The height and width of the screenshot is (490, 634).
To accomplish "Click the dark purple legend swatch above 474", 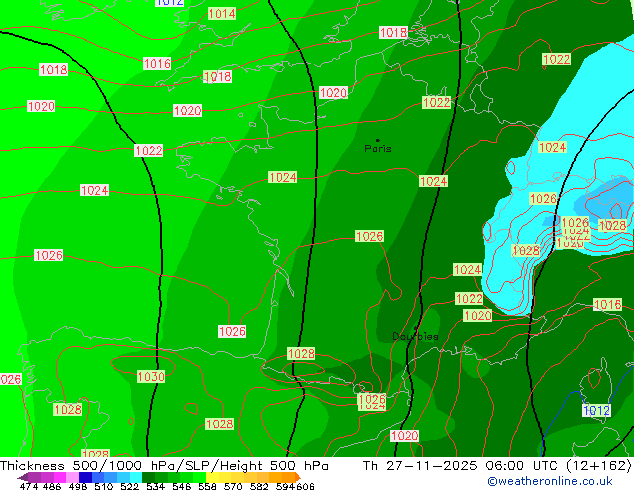I will 34,477.
